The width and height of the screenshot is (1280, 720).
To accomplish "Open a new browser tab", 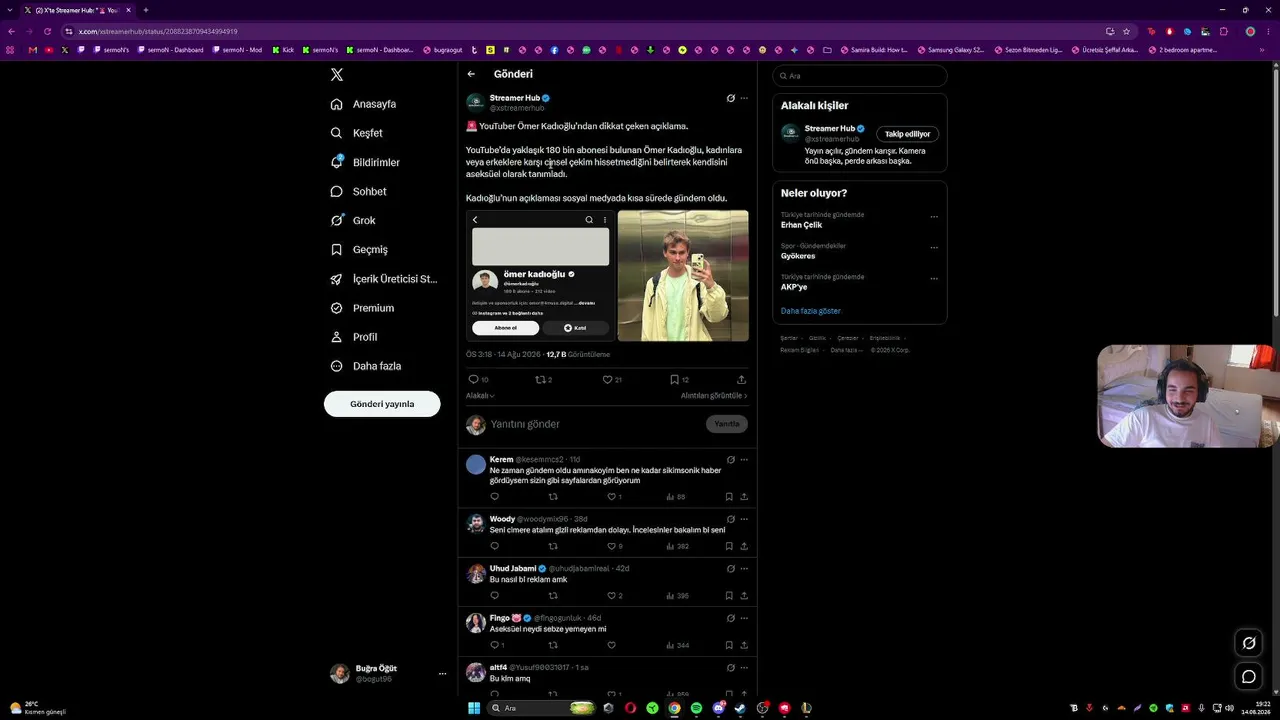I will (145, 10).
